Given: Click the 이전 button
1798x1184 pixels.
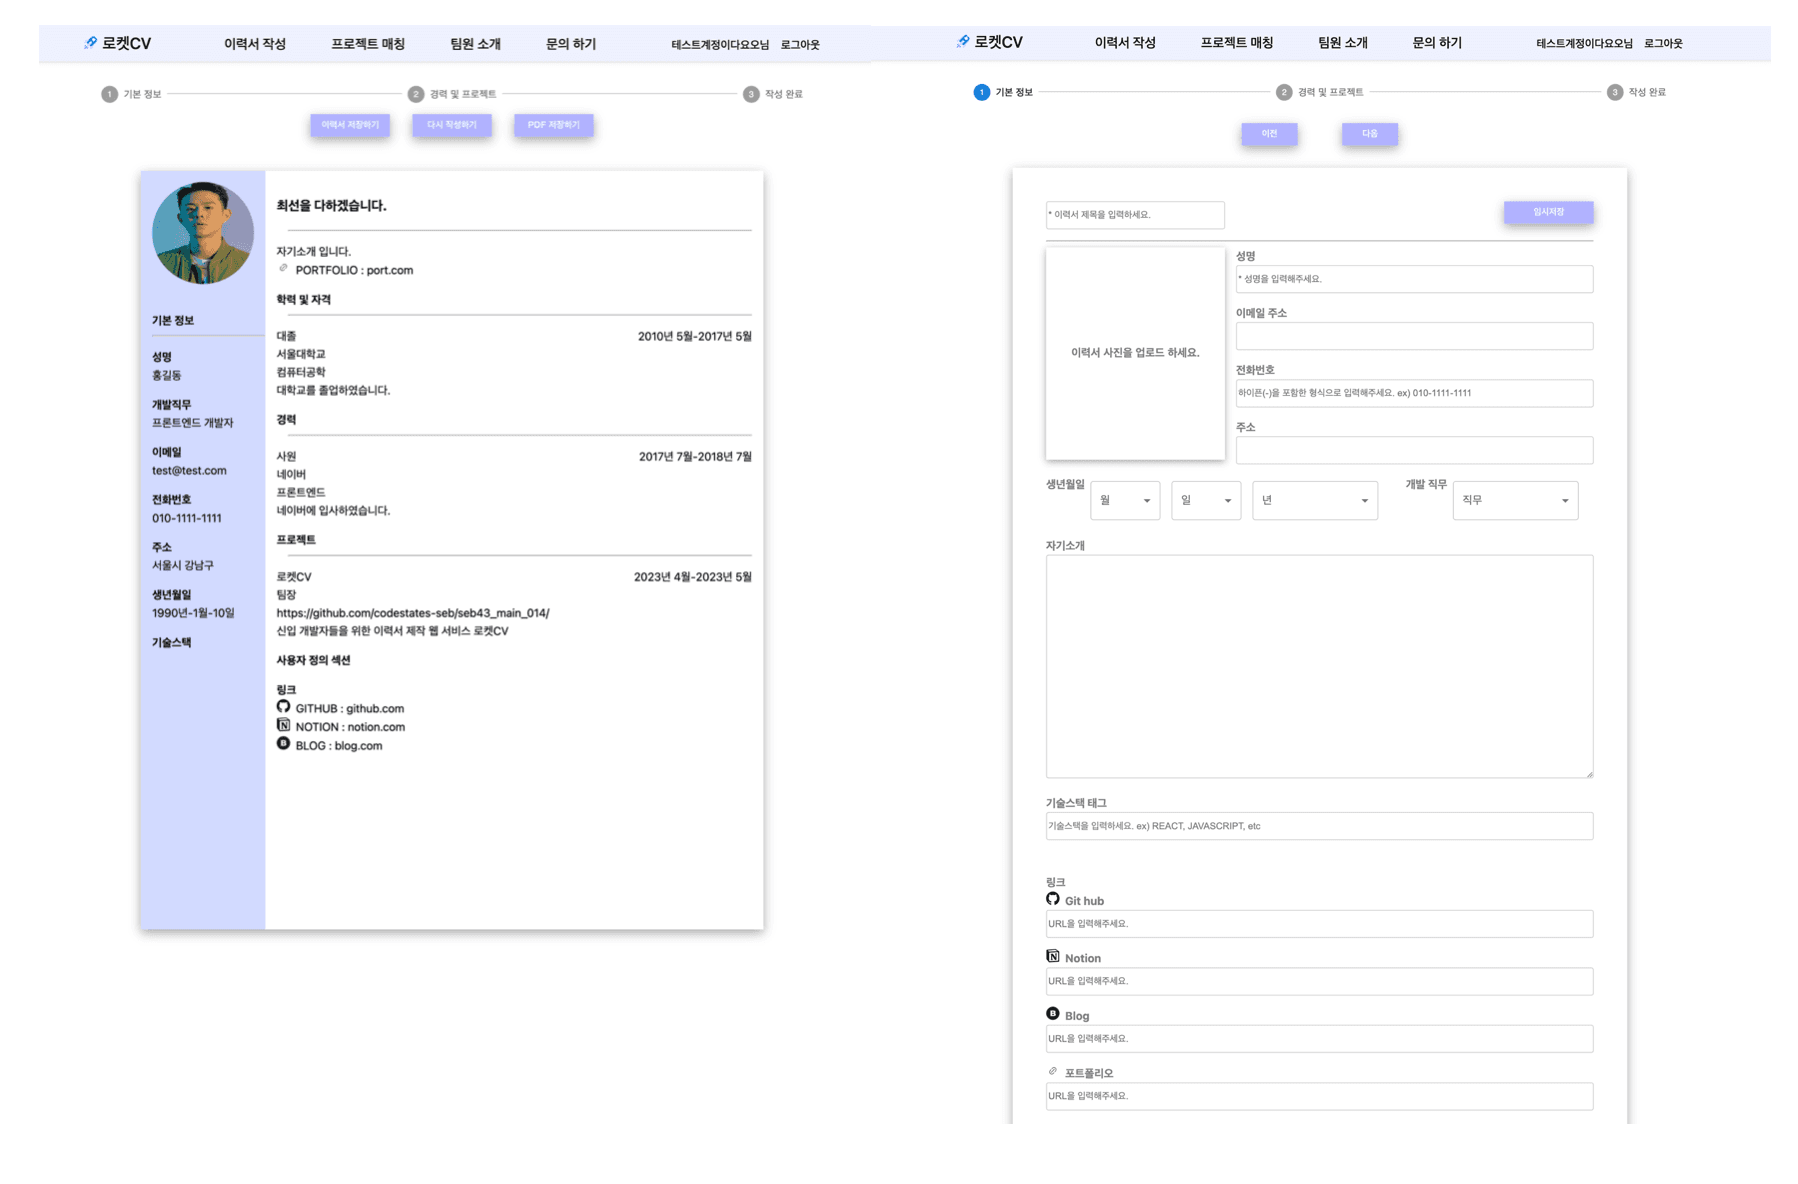Looking at the screenshot, I should point(1269,134).
